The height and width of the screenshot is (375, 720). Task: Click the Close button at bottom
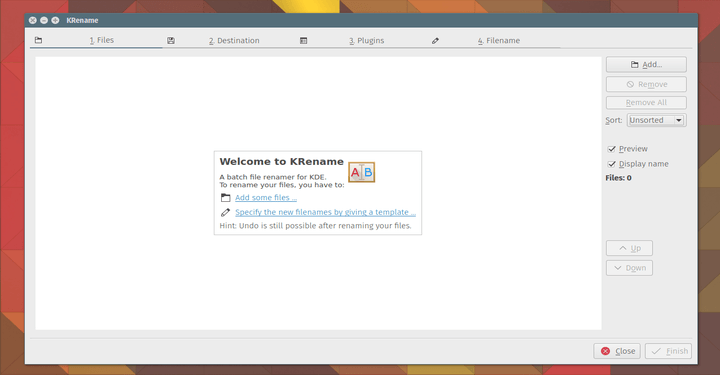617,351
